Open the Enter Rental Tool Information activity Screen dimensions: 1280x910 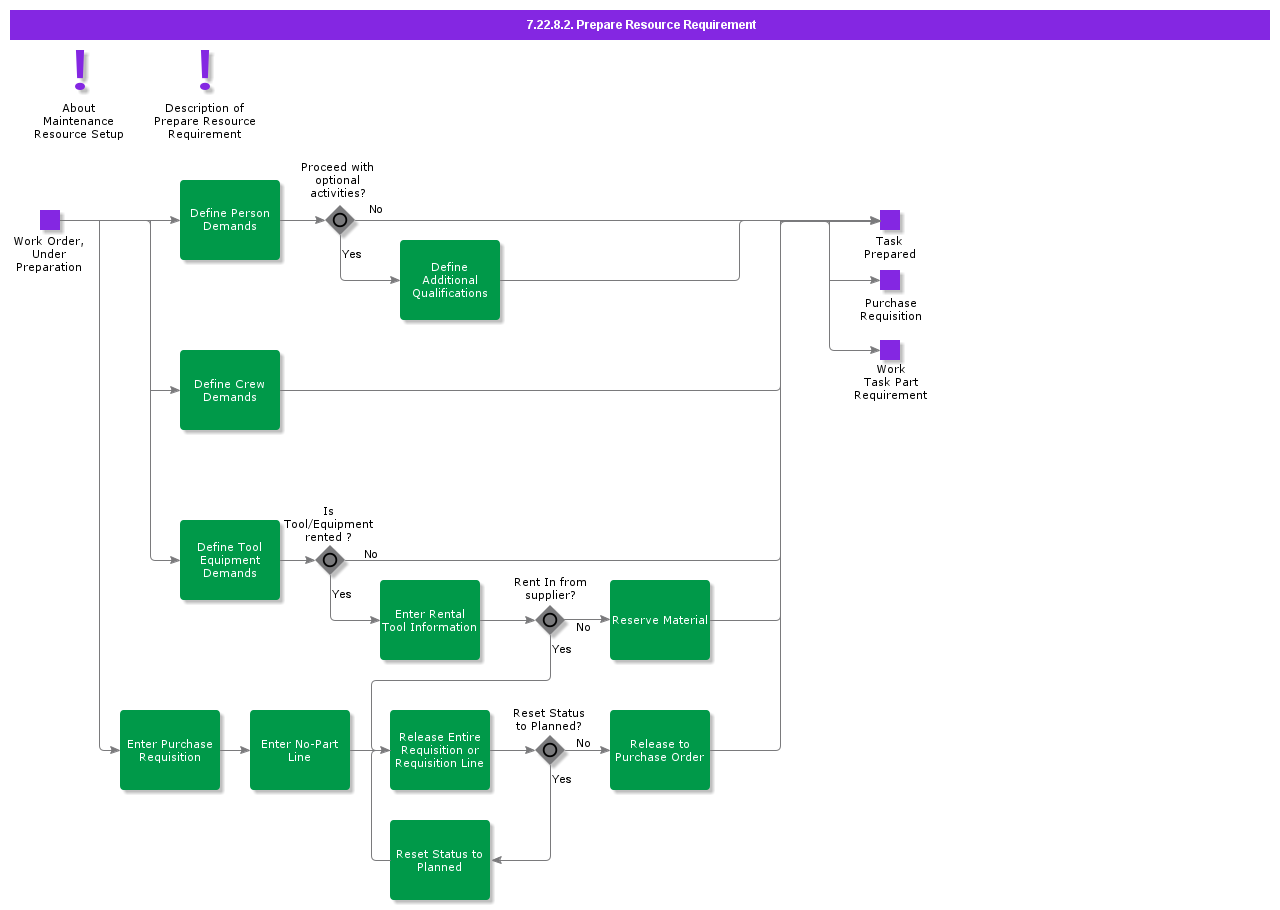tap(430, 620)
